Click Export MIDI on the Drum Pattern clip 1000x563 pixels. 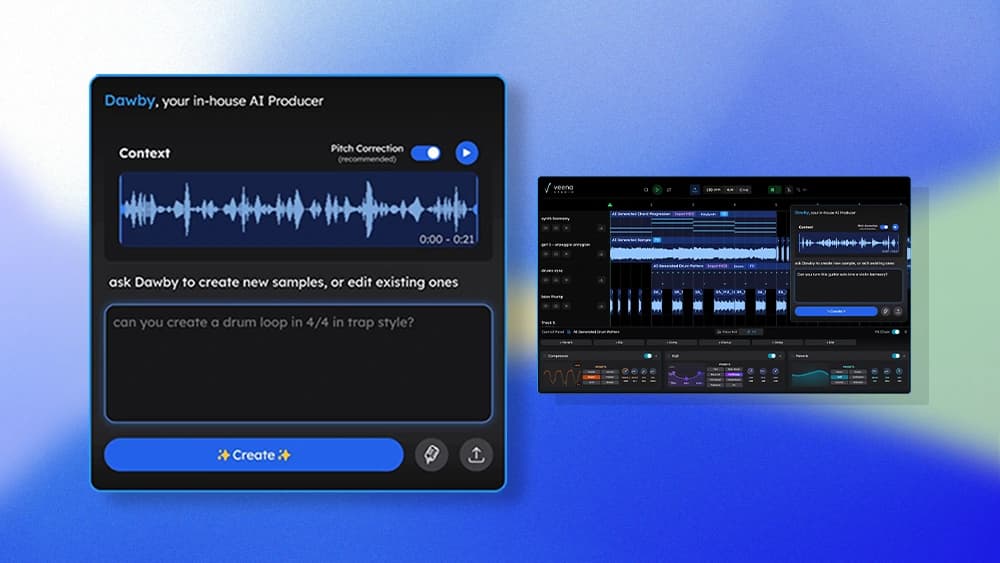coord(717,266)
